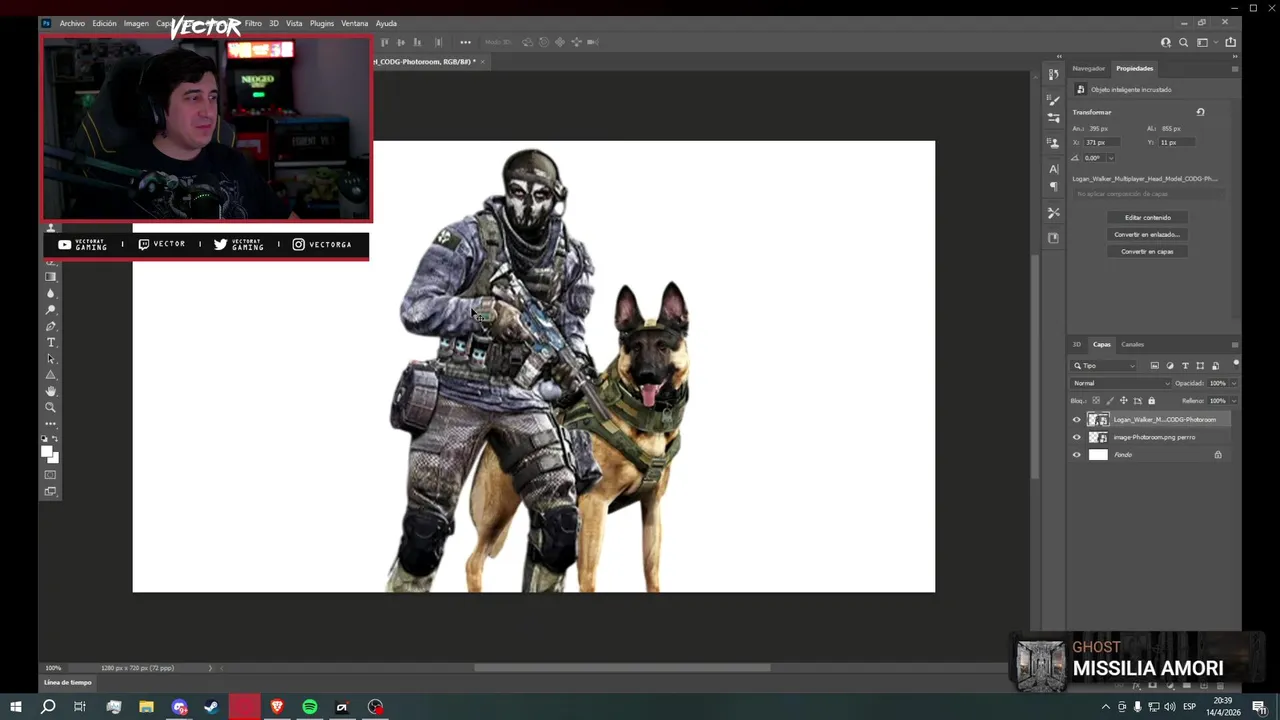Open the Imagen menu
Image resolution: width=1280 pixels, height=720 pixels.
136,23
